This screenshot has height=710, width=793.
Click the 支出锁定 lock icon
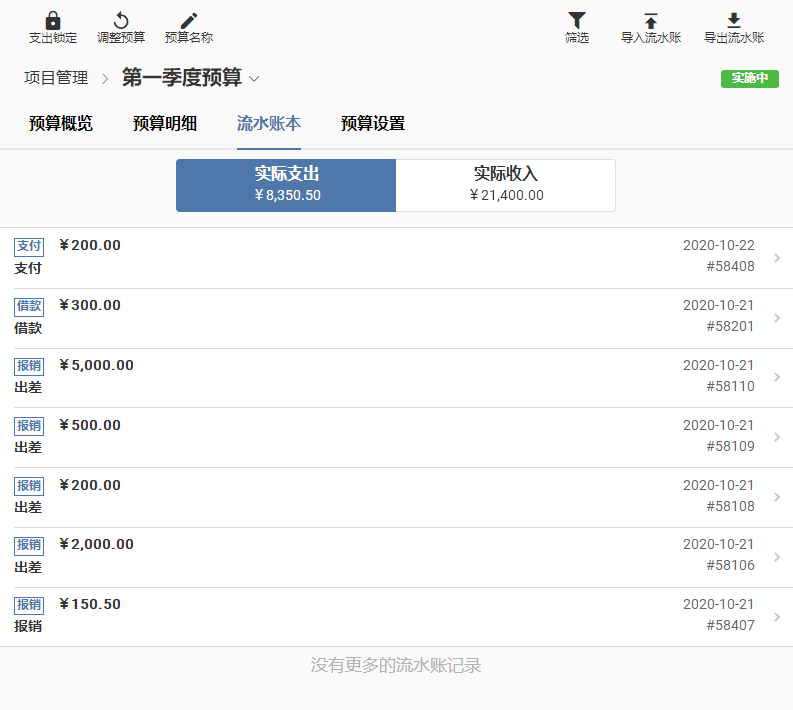[53, 21]
